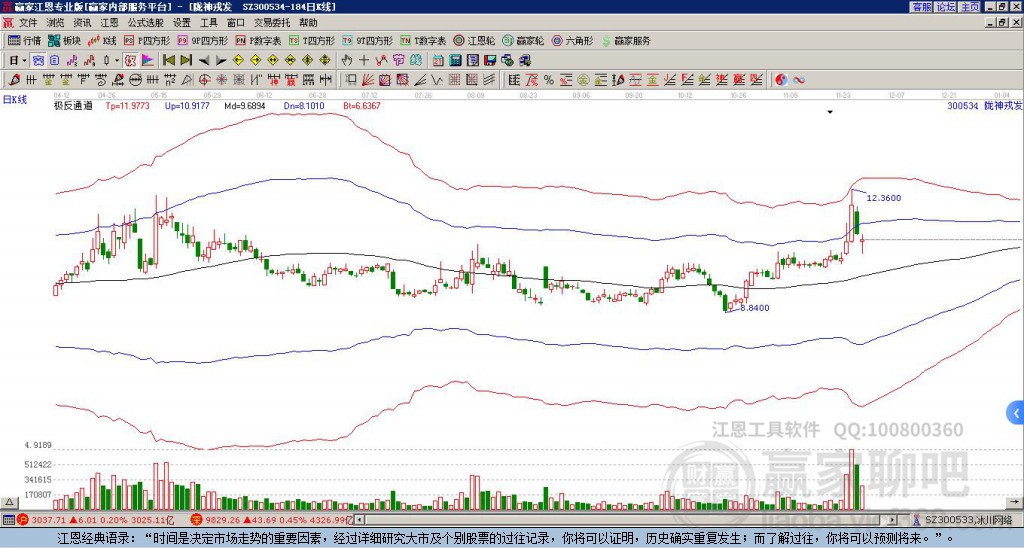This screenshot has height=548, width=1024.
Task: Select the hand pan tool
Action: click(x=347, y=61)
